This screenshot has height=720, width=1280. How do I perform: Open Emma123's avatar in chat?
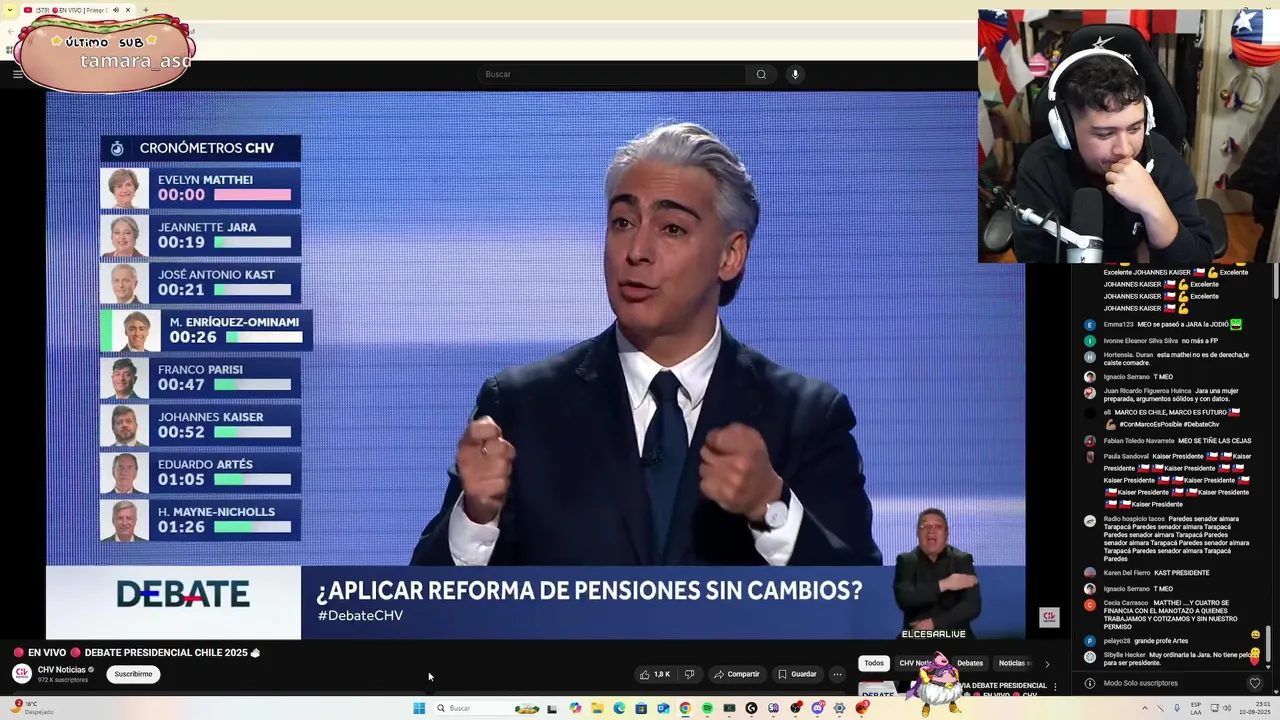(1090, 325)
